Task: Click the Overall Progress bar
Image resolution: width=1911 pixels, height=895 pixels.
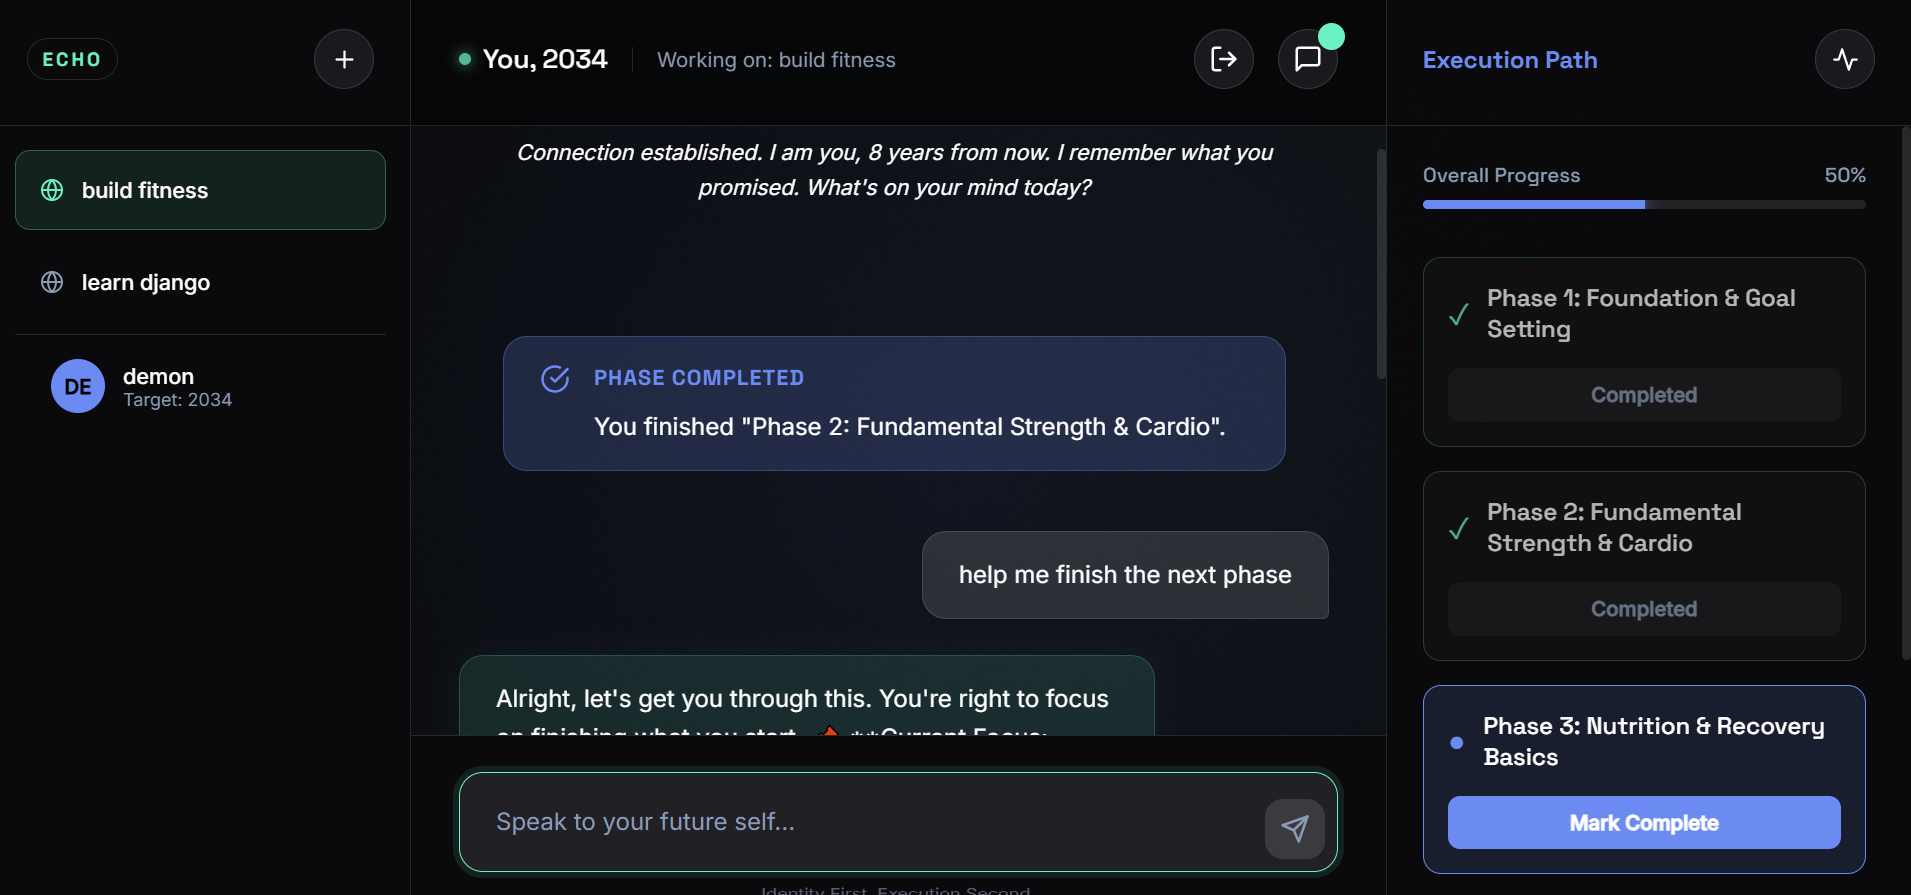Action: pos(1643,205)
